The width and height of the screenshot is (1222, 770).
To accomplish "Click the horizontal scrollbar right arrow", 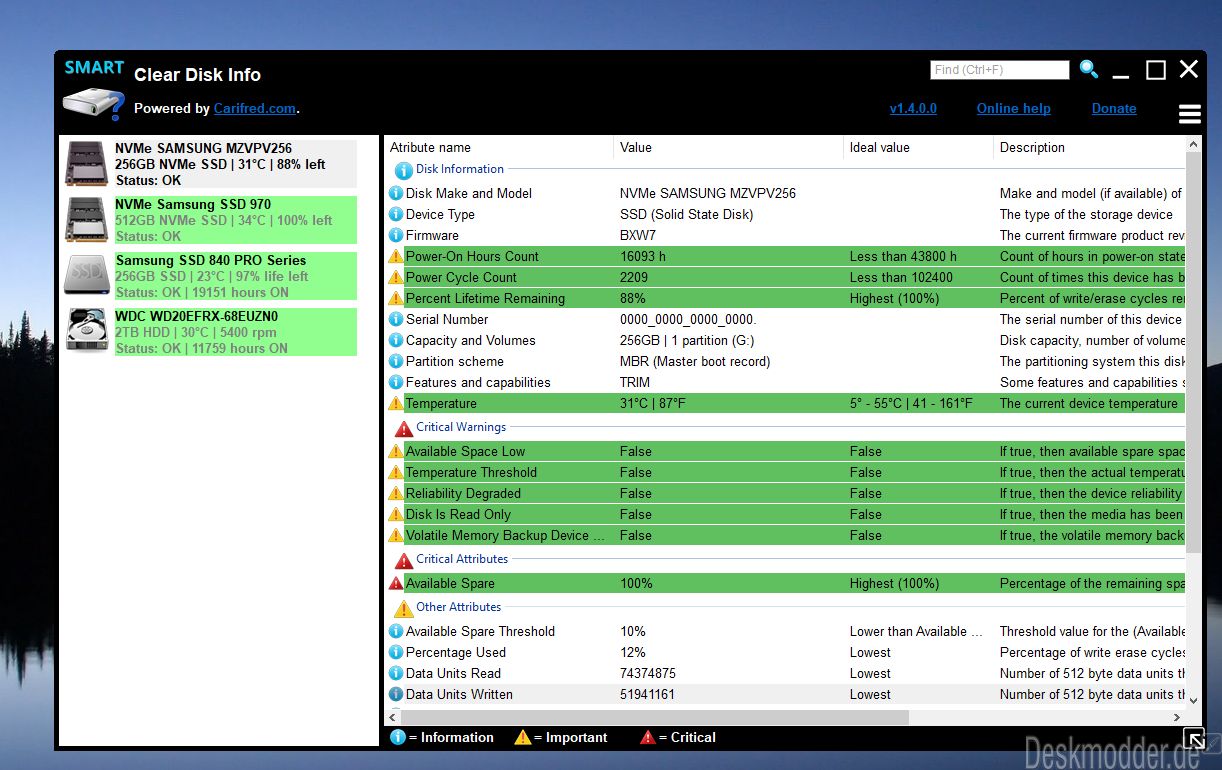I will pos(1176,717).
